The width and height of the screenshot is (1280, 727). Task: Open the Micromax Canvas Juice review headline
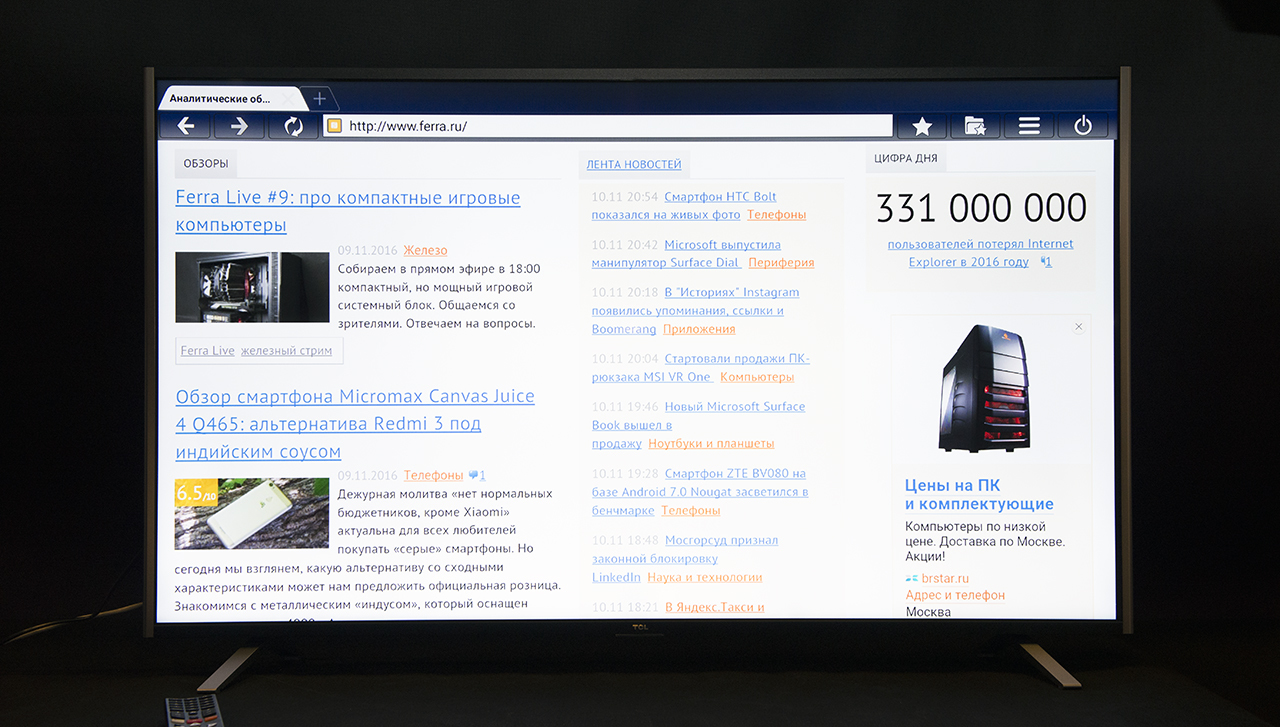point(355,424)
